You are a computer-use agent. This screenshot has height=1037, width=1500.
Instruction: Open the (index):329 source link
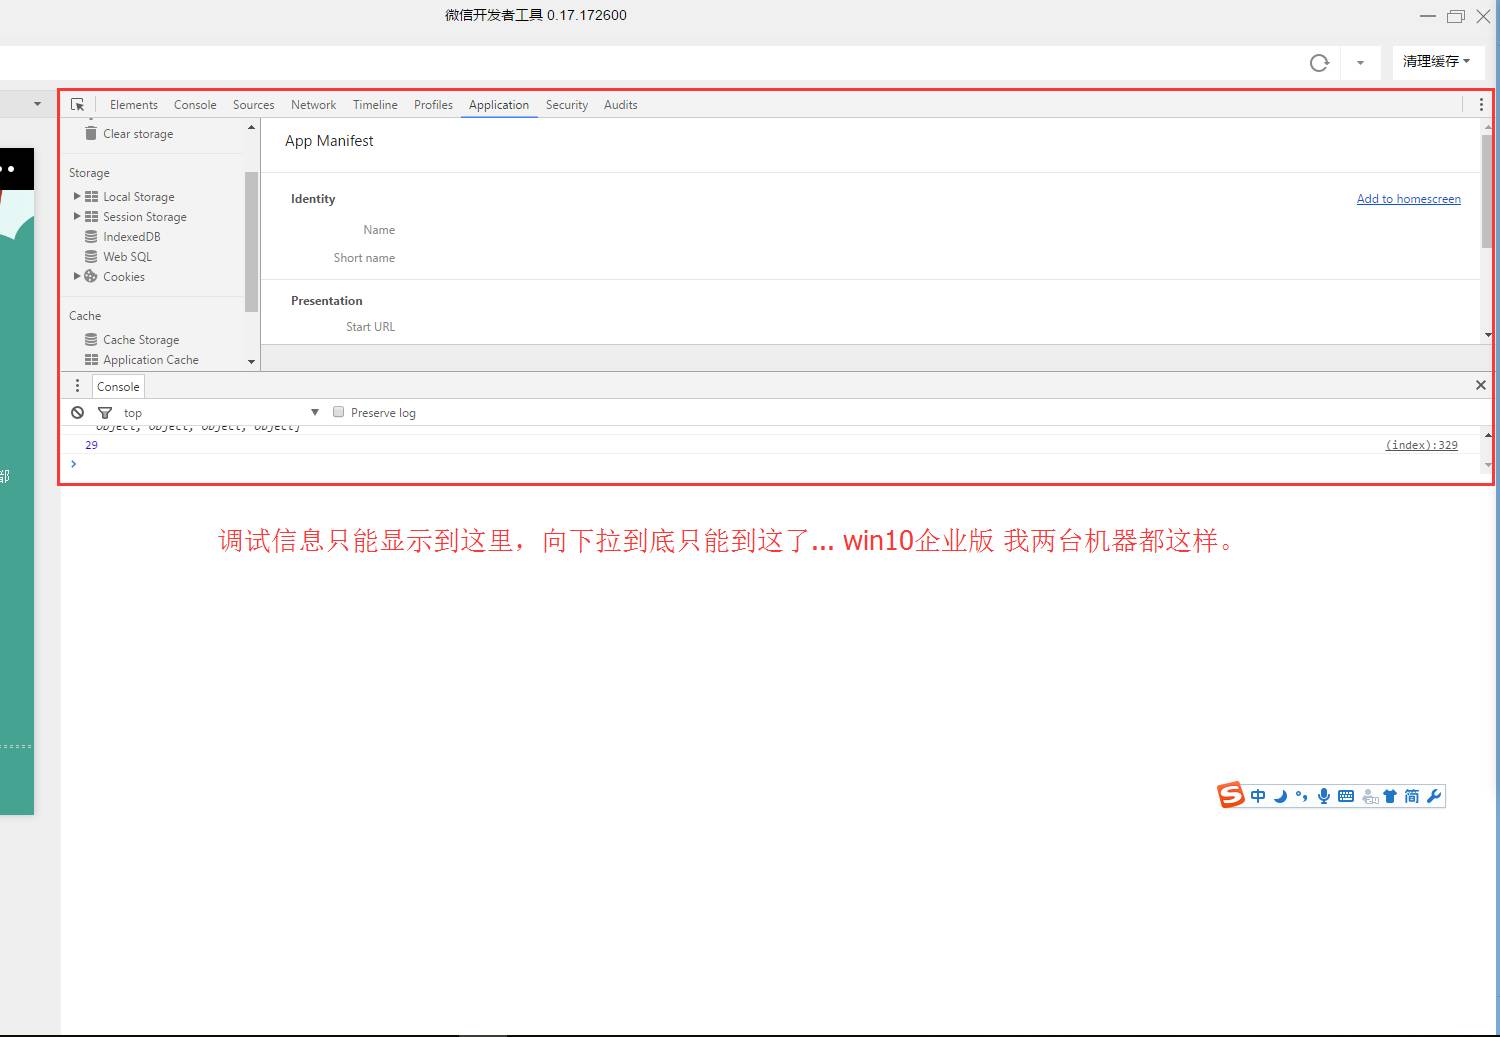(x=1421, y=445)
